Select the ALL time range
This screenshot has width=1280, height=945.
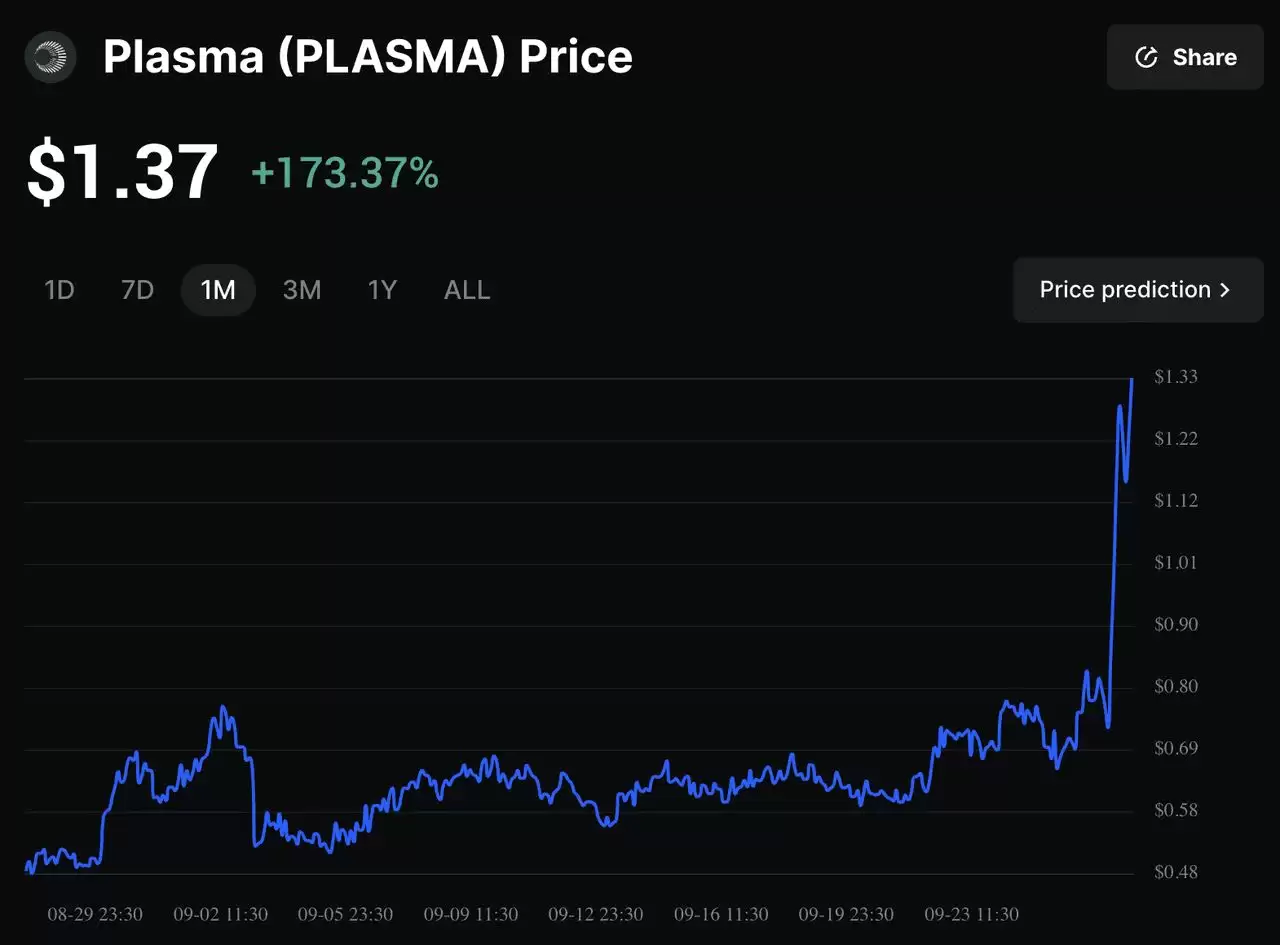466,290
